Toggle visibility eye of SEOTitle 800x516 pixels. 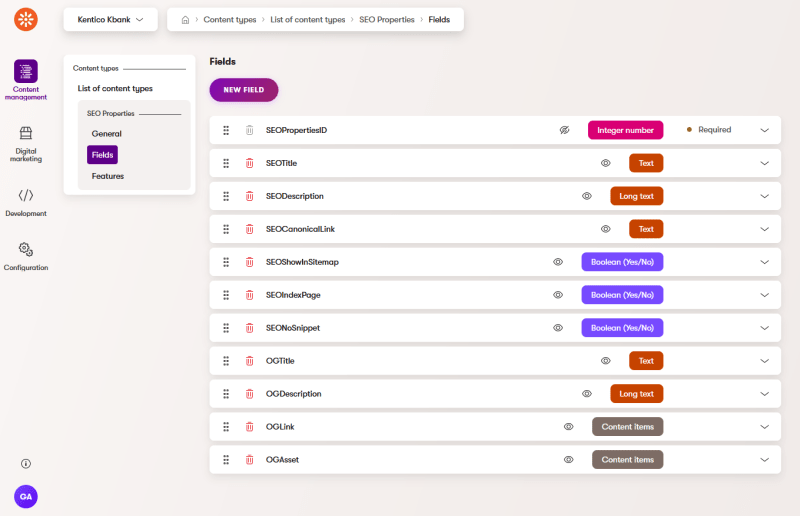tap(606, 163)
